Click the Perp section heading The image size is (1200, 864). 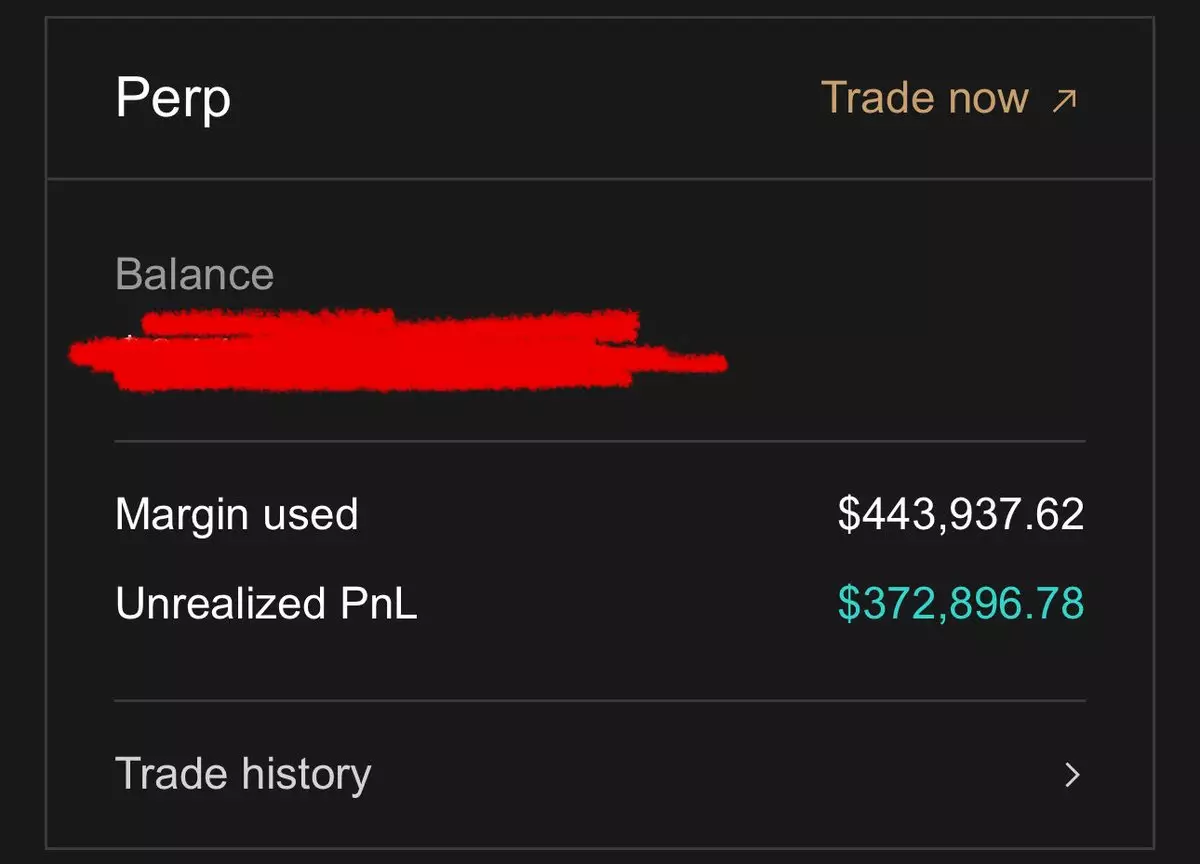coord(173,98)
